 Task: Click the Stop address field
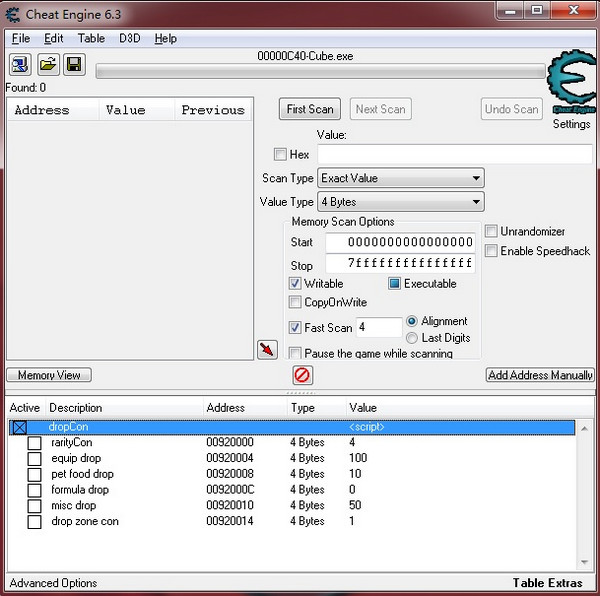tap(400, 263)
